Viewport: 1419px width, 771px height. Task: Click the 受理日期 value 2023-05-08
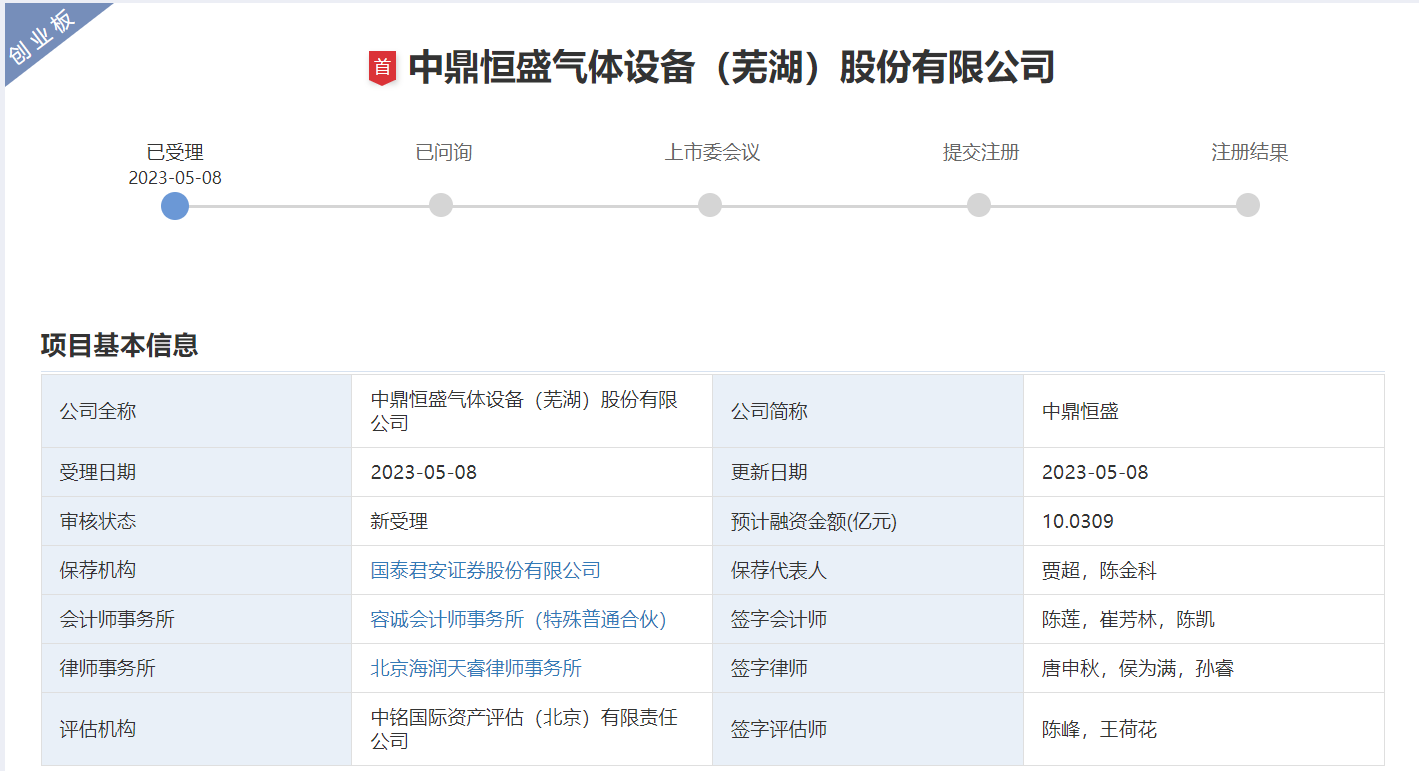(424, 472)
